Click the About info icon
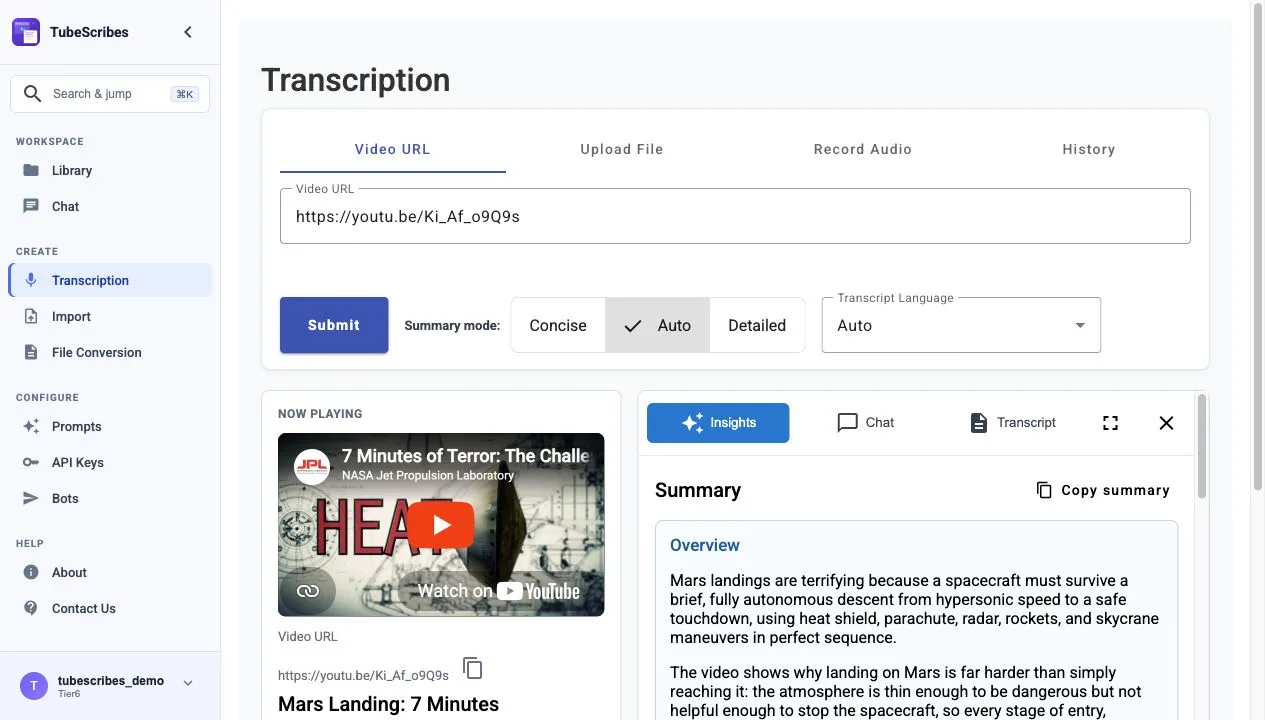This screenshot has width=1265, height=720. coord(31,572)
